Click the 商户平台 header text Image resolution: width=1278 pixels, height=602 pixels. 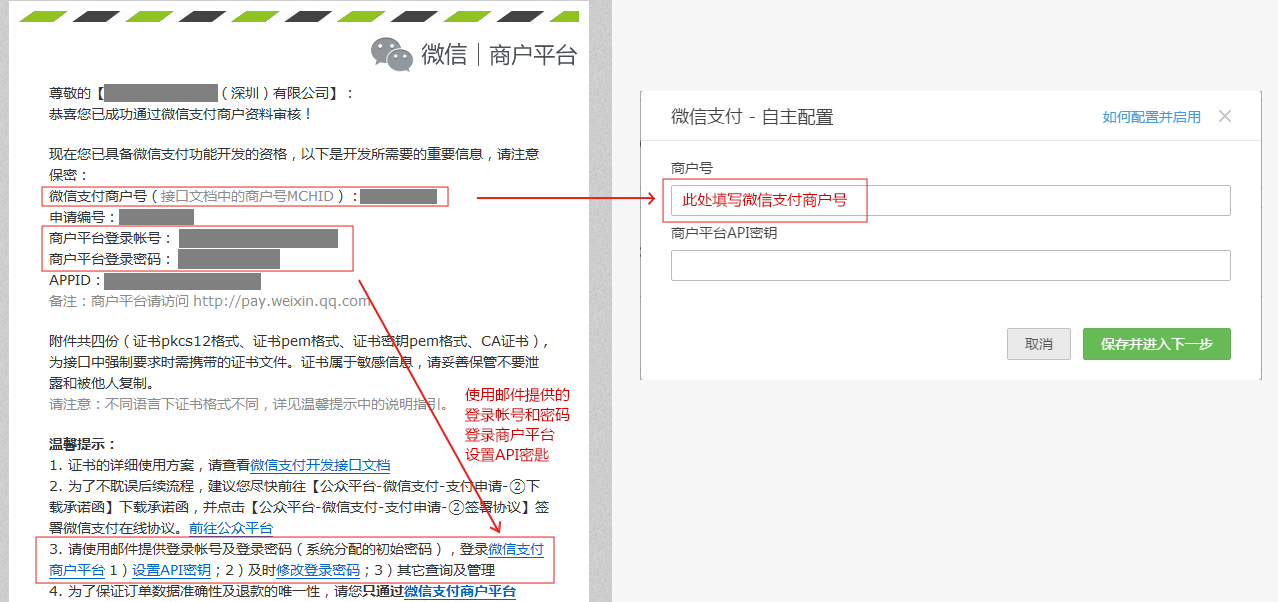pos(533,55)
